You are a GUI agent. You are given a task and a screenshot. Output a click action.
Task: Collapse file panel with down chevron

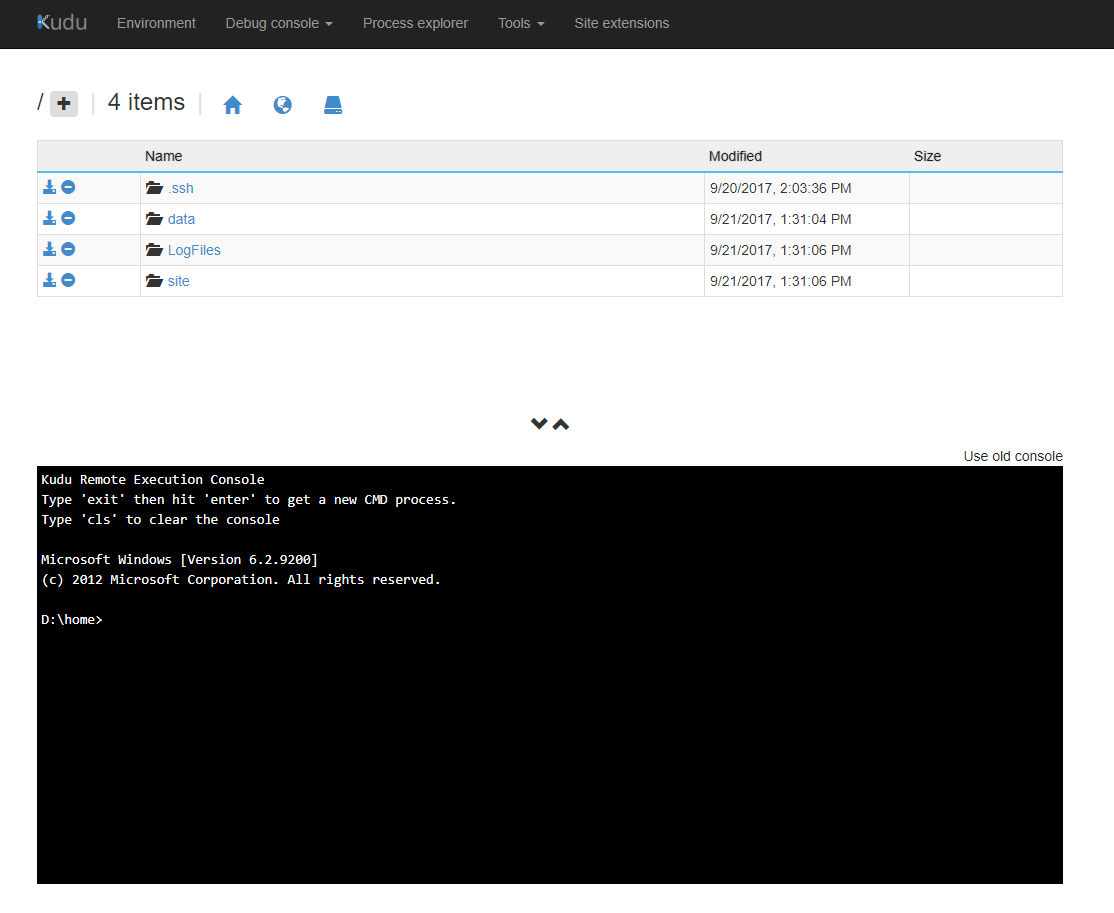[x=539, y=424]
